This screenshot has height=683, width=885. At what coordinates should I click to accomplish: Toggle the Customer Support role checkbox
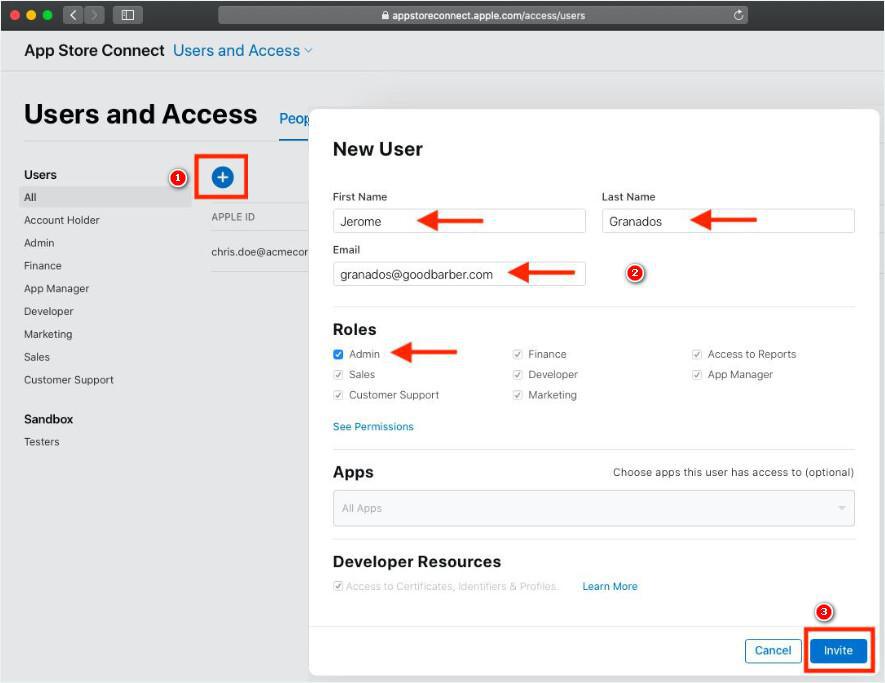[x=338, y=395]
